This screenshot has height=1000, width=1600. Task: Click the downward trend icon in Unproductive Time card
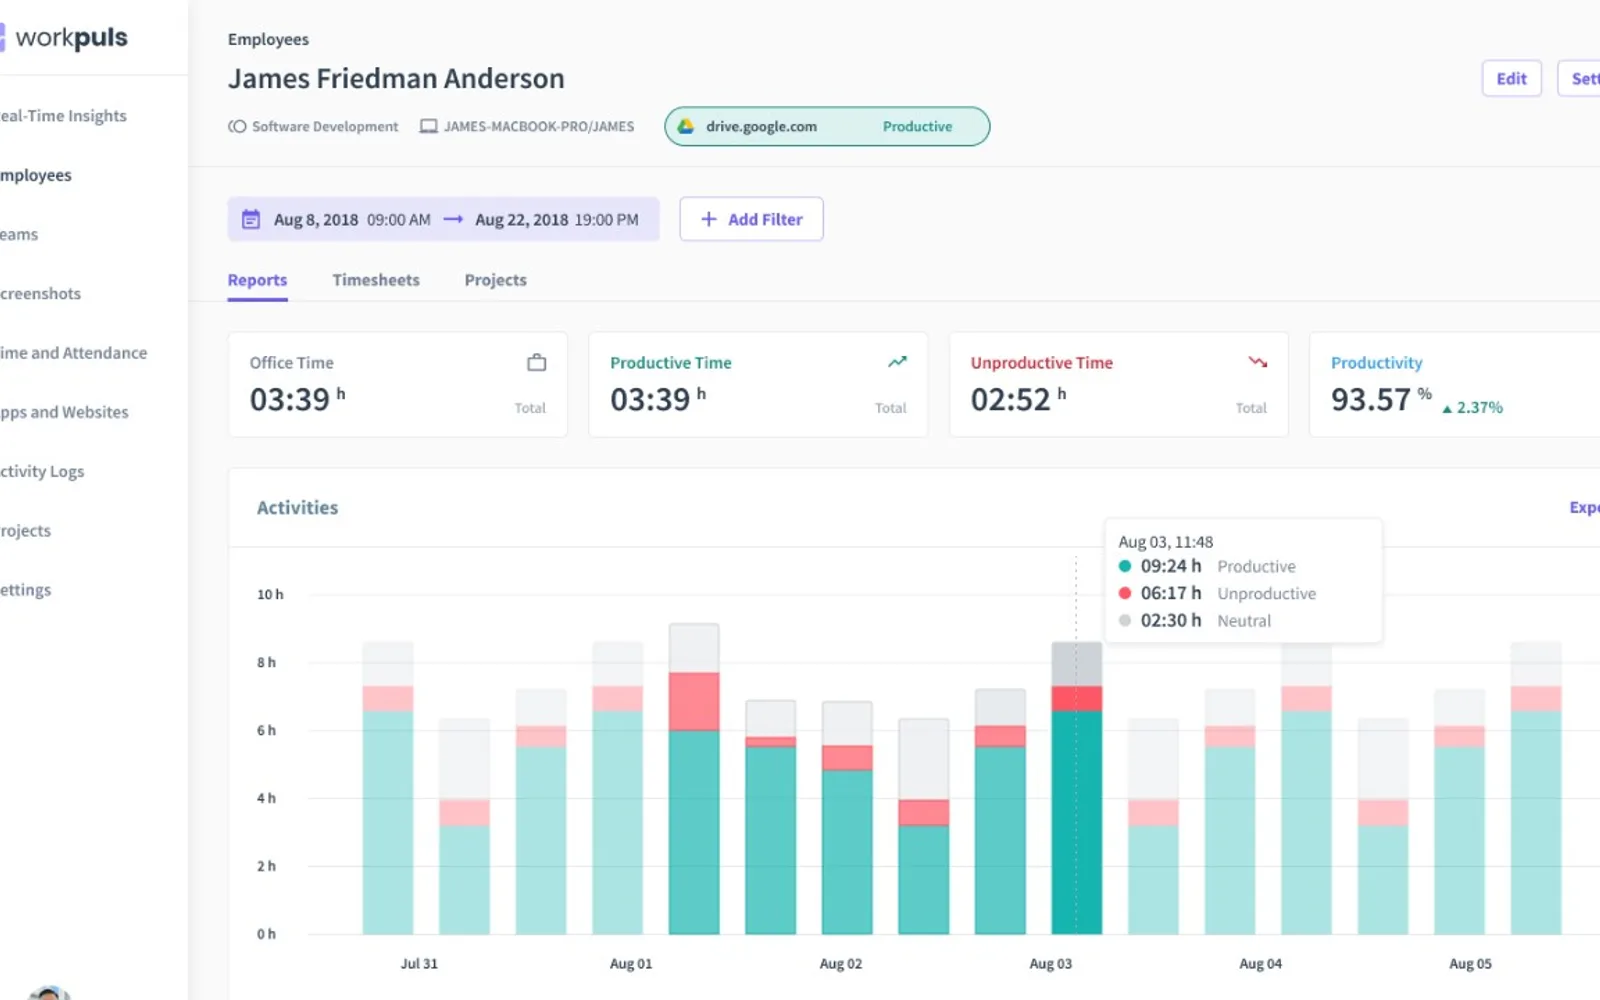(x=1257, y=362)
